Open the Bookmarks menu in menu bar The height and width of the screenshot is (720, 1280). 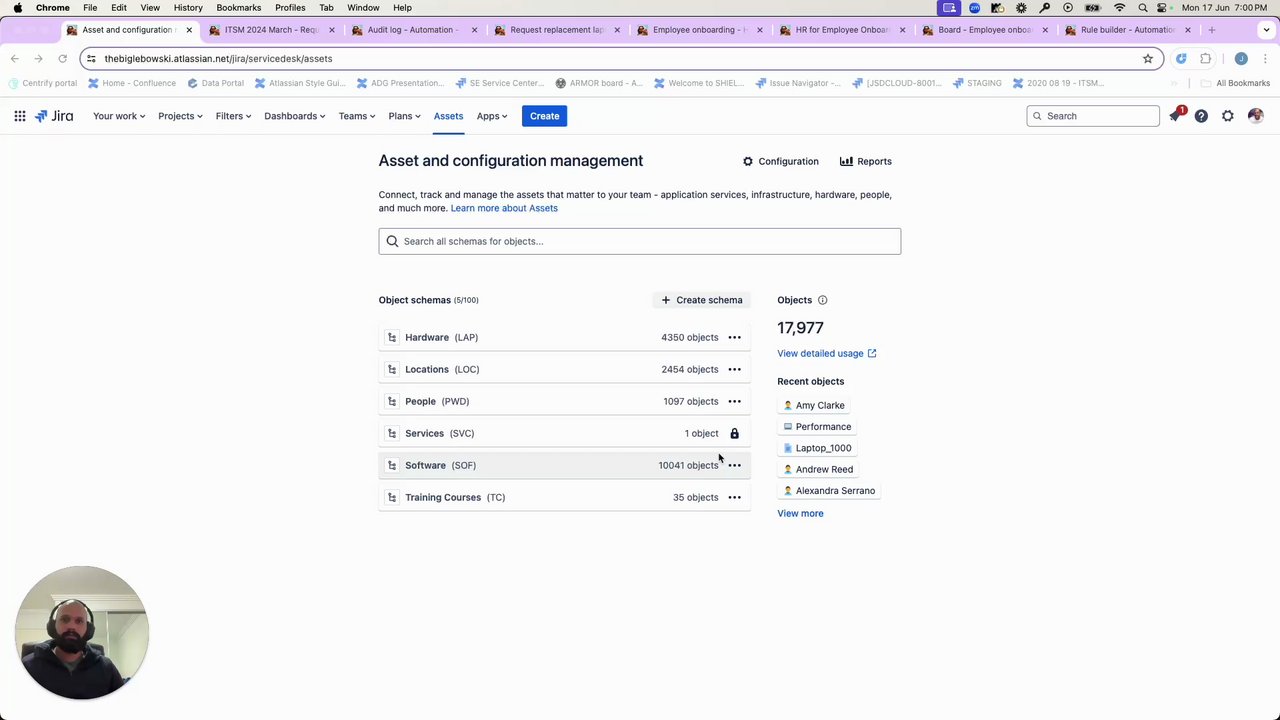(239, 8)
